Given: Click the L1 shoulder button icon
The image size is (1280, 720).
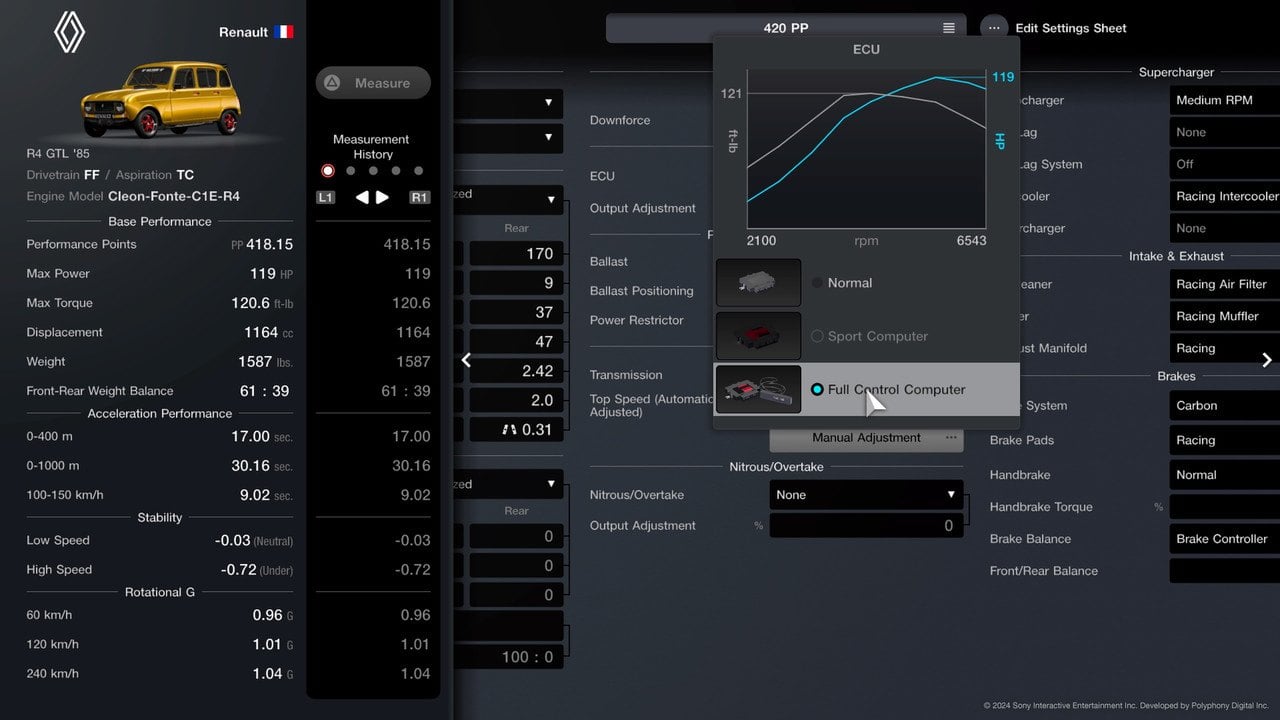Looking at the screenshot, I should (325, 198).
